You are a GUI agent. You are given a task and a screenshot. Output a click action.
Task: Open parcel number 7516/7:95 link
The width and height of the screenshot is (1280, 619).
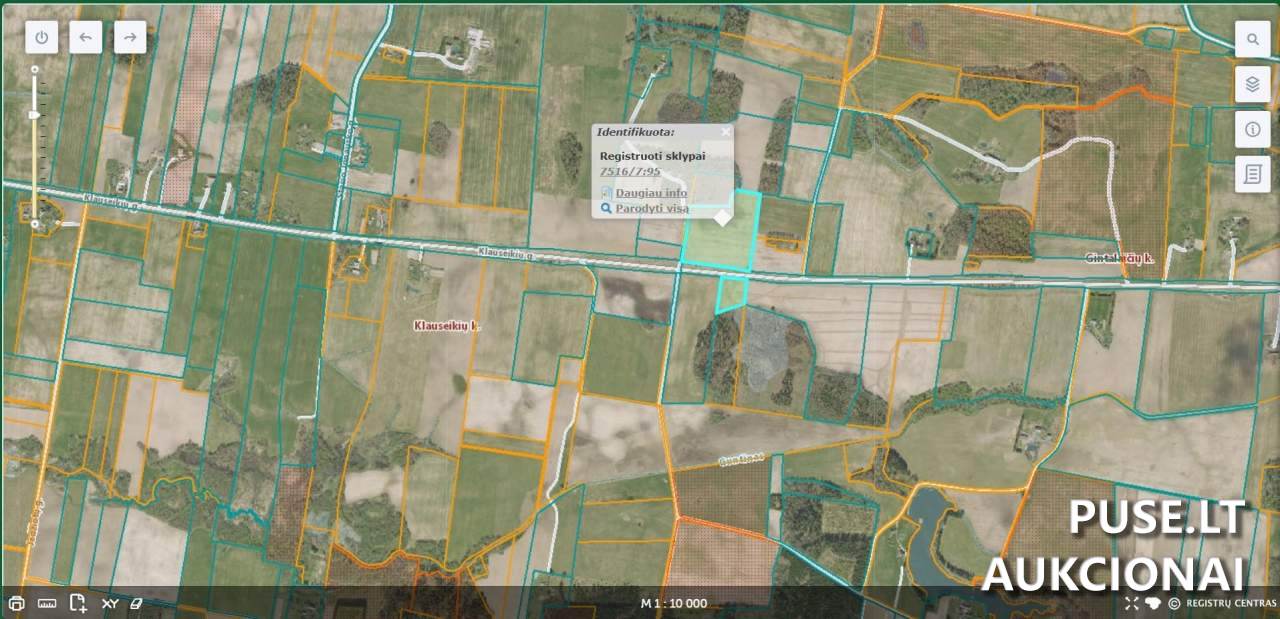[630, 171]
